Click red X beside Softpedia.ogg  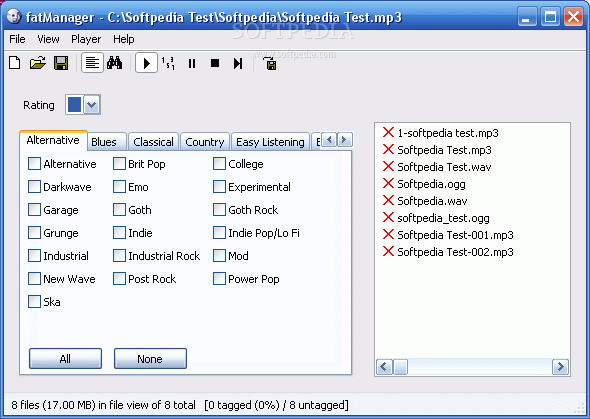point(388,183)
